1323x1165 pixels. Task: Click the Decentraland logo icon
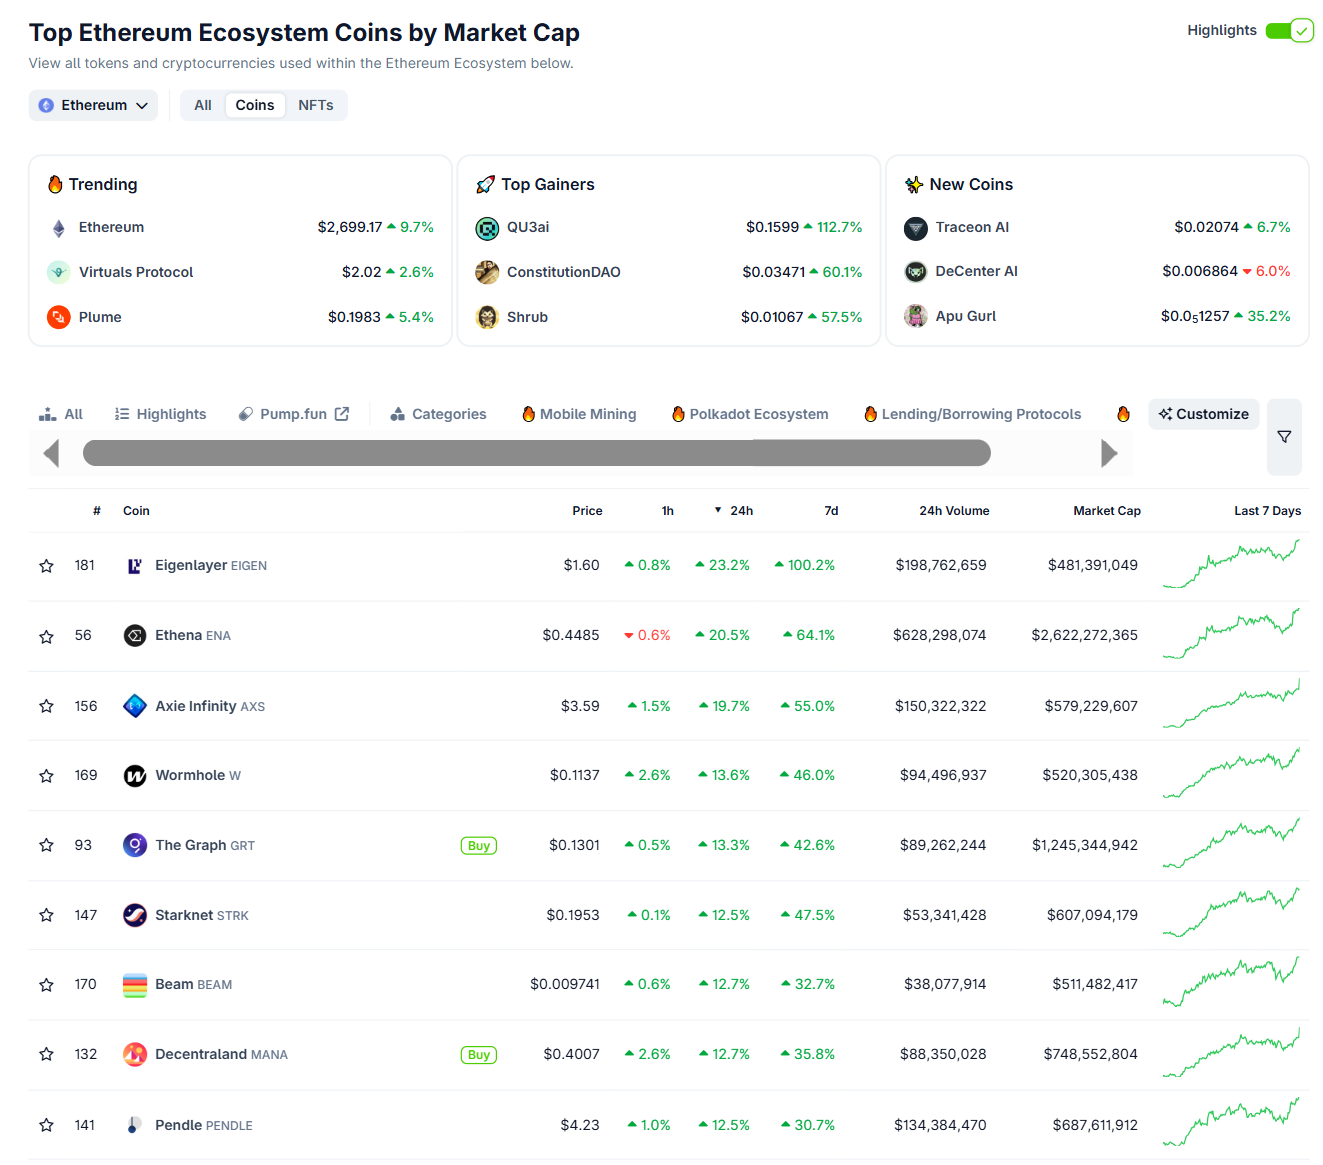coord(135,1054)
